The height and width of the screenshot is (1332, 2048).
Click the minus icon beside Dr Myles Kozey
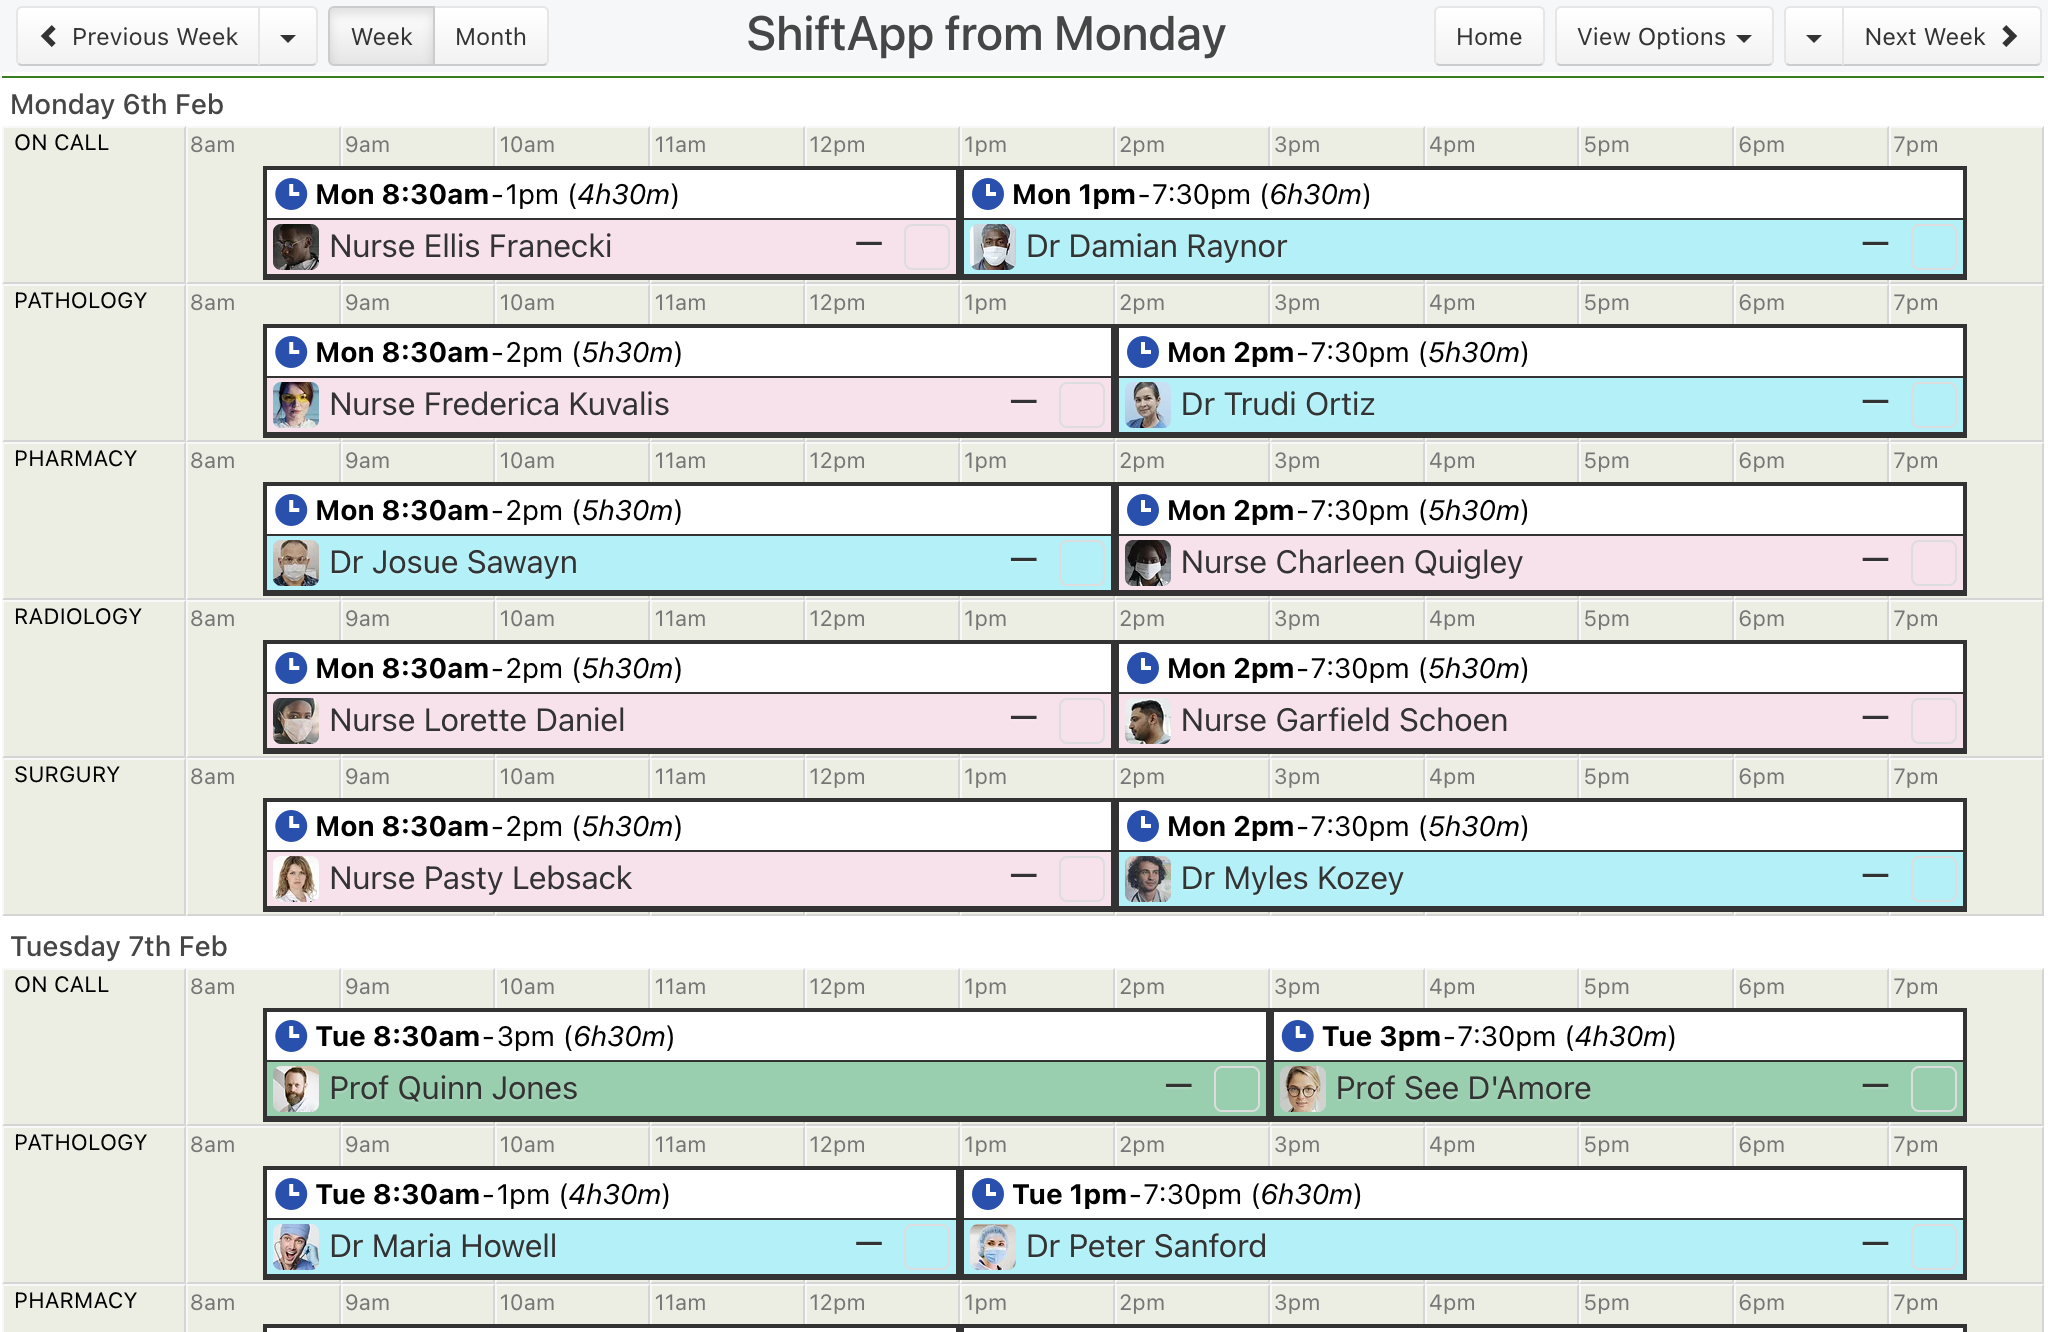coord(1876,876)
